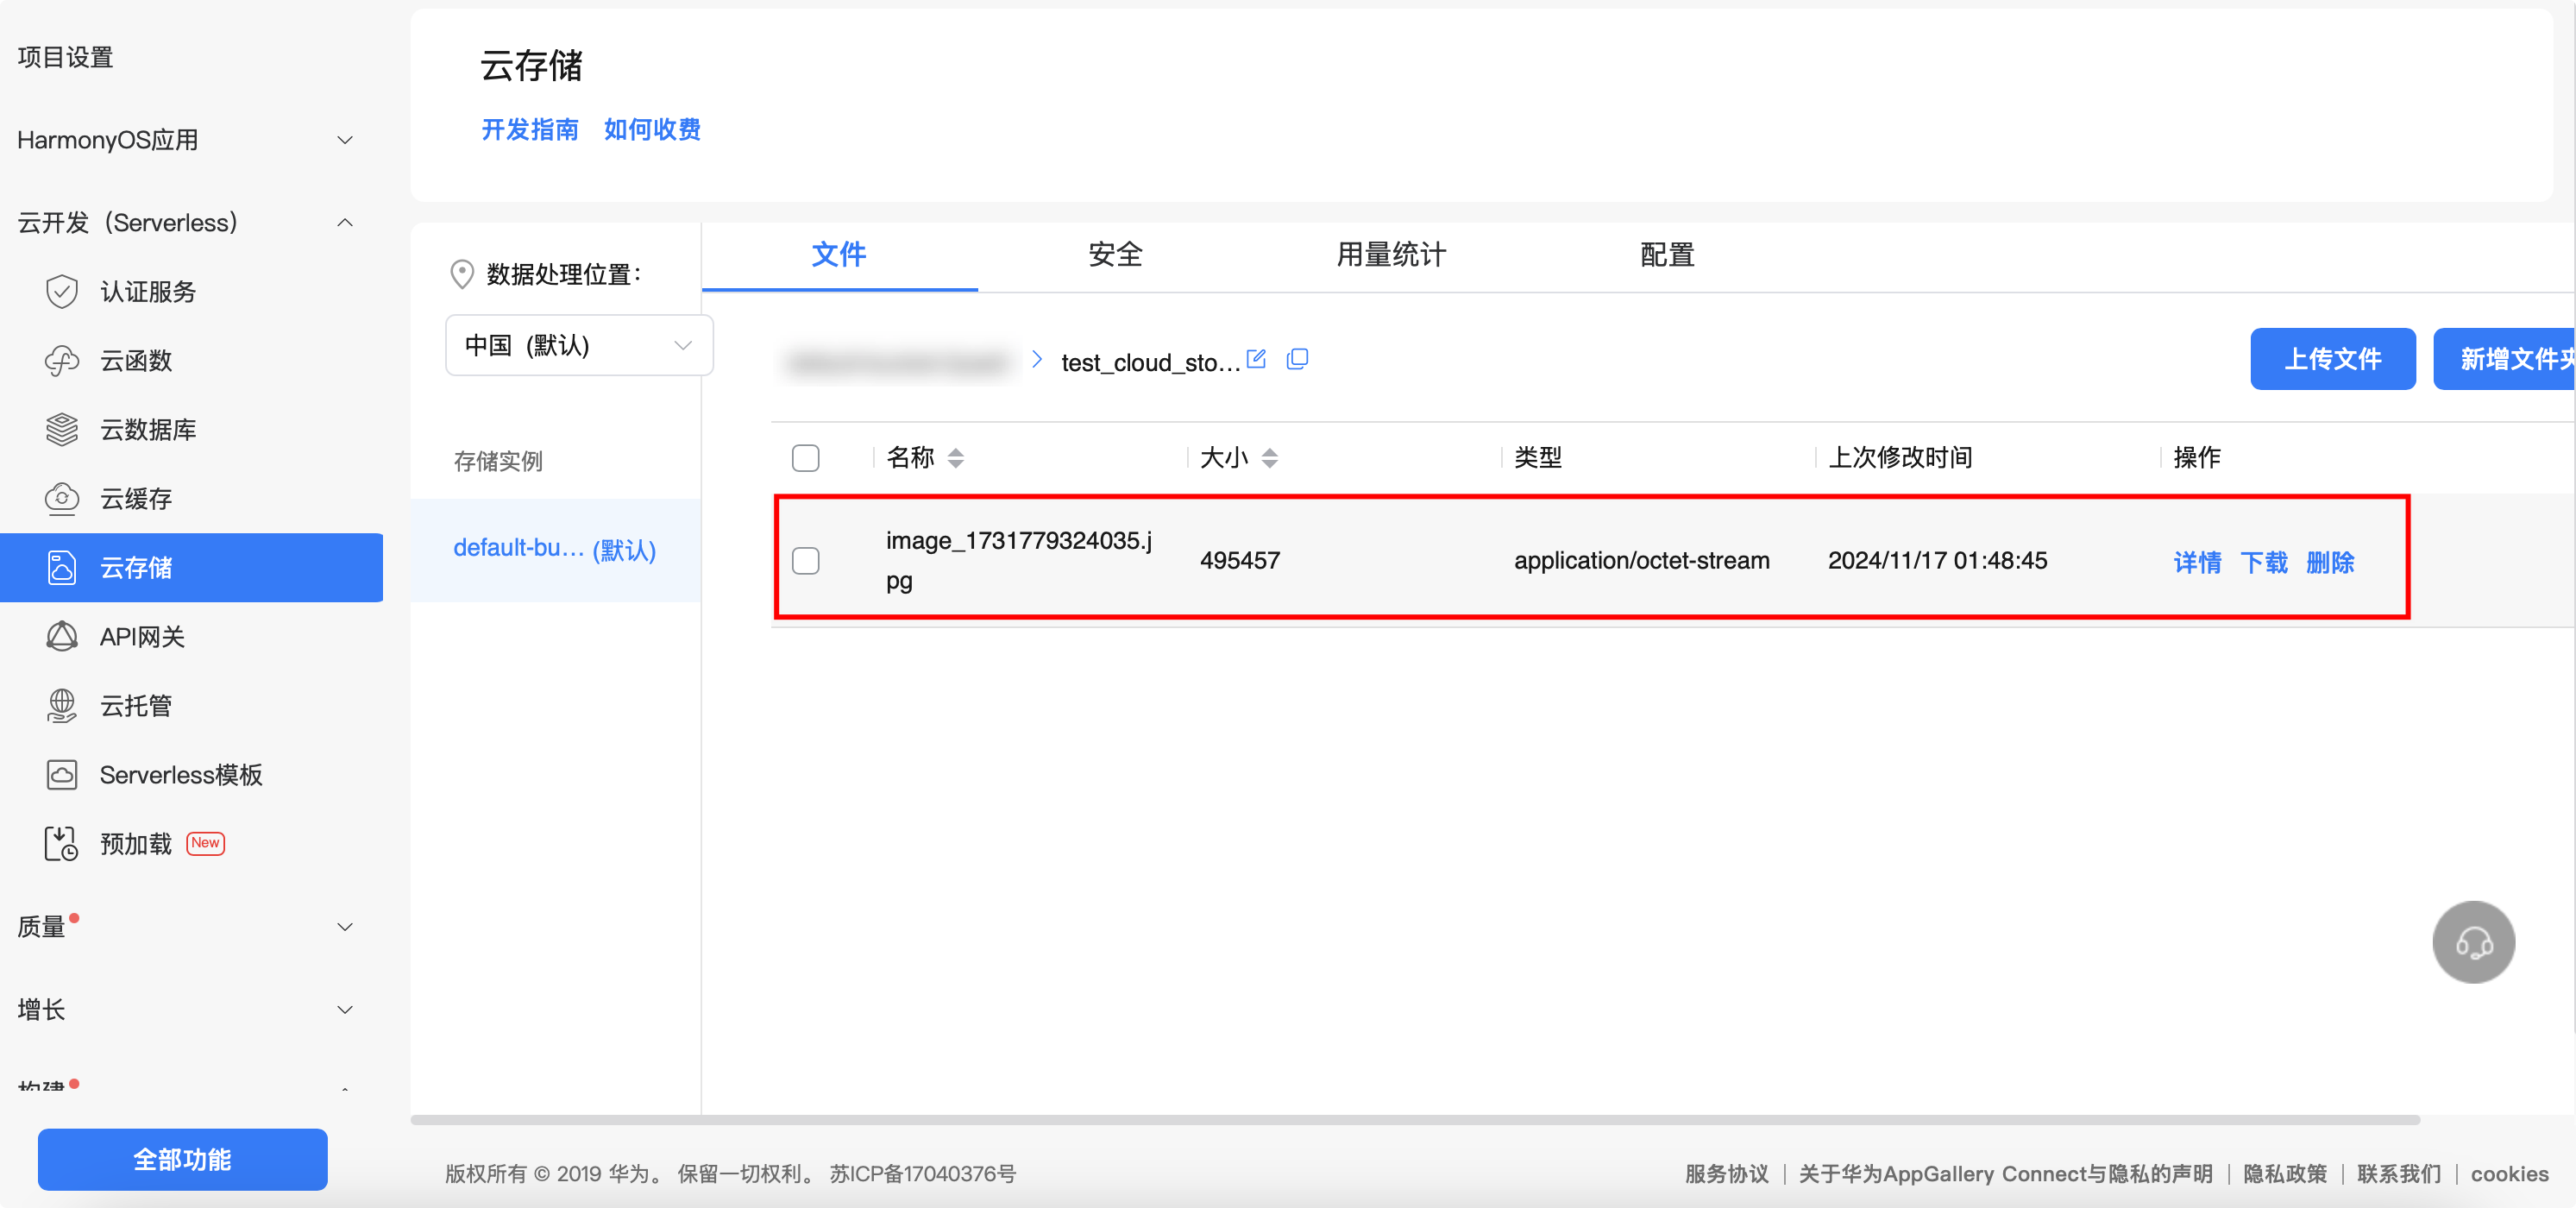Open the 联系我们 footer link
Screen dimensions: 2576x1208
(x=2398, y=1173)
